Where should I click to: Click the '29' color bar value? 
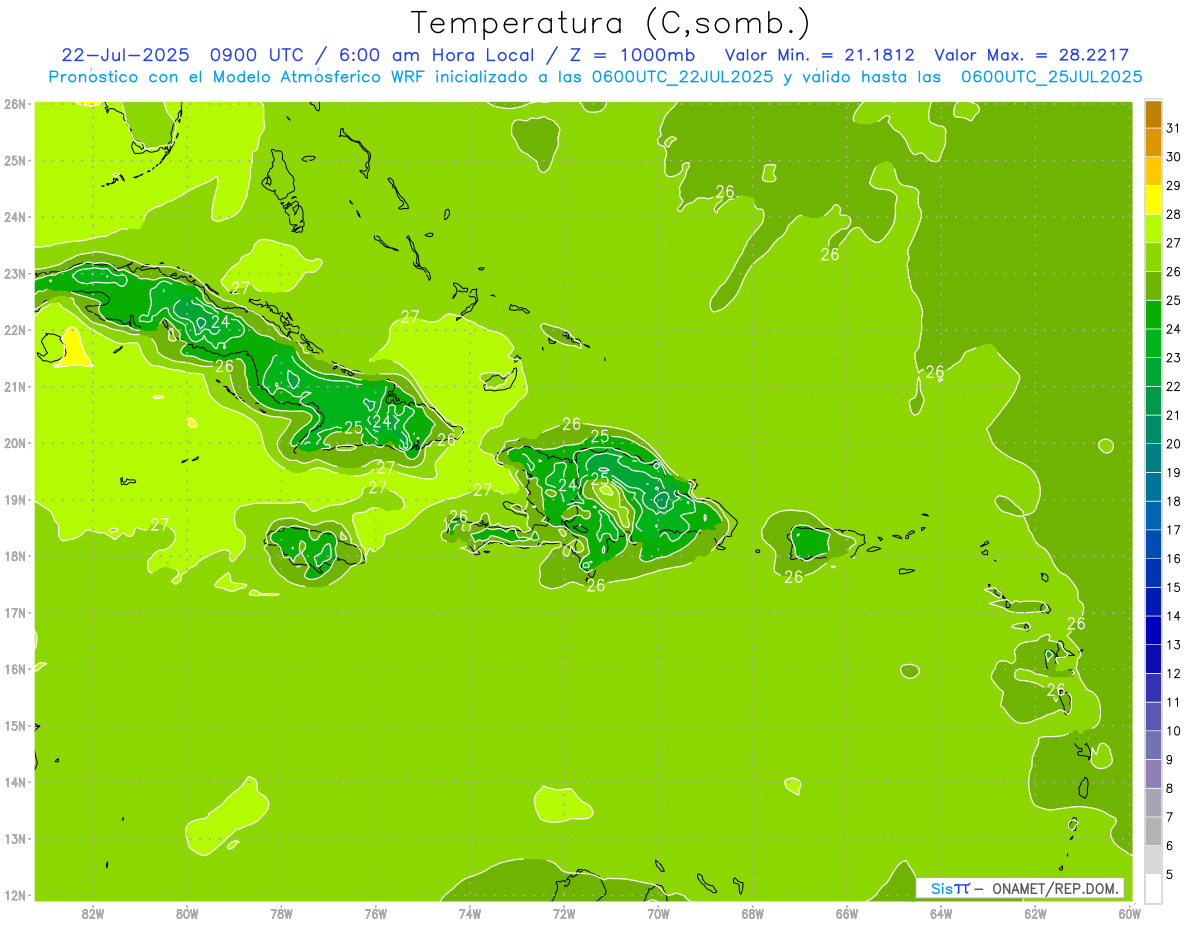click(x=1173, y=185)
